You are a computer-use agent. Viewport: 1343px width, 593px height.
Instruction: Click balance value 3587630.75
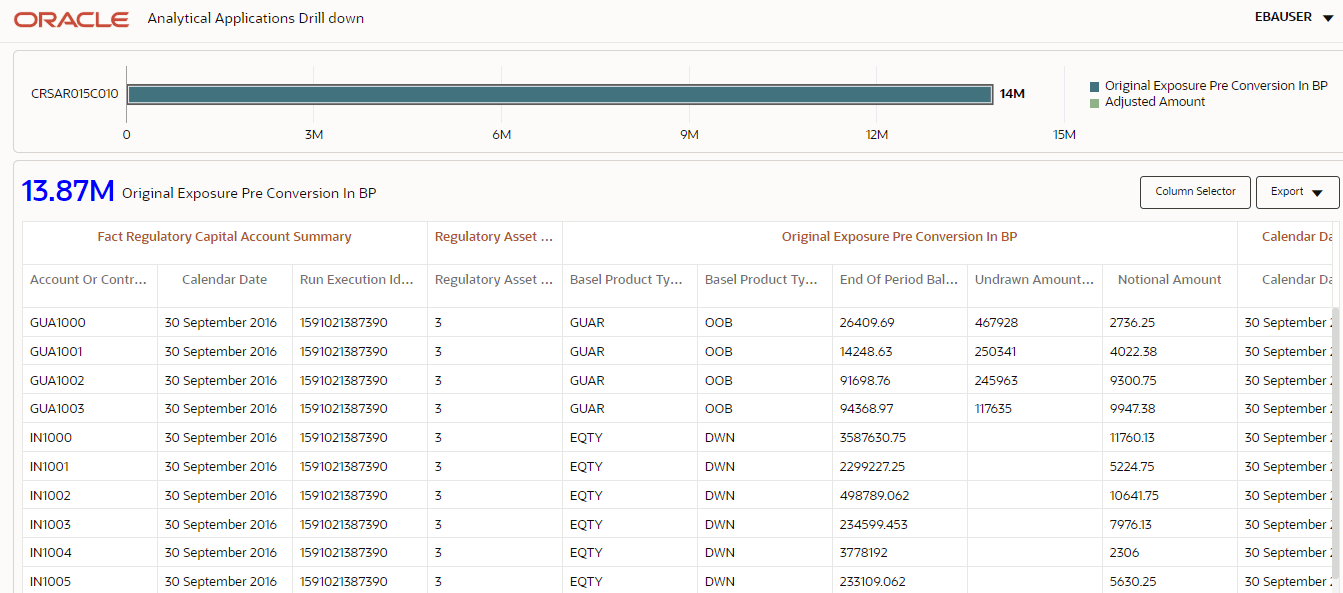873,438
